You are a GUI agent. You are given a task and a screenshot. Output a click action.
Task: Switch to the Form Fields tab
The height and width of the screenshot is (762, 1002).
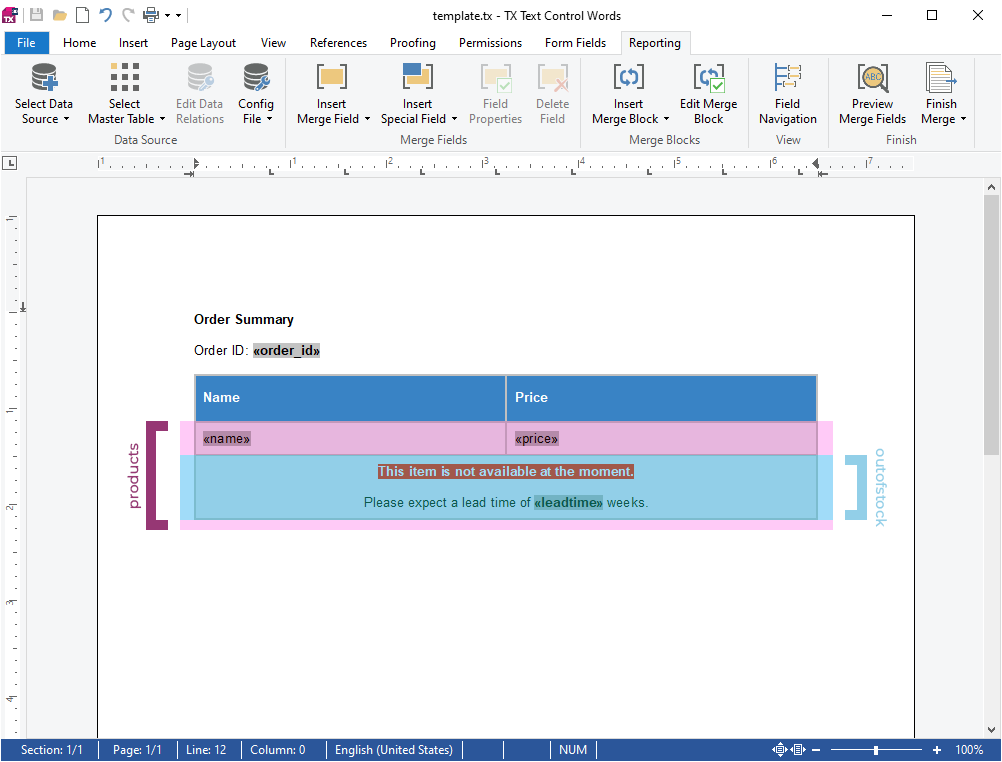pos(575,43)
